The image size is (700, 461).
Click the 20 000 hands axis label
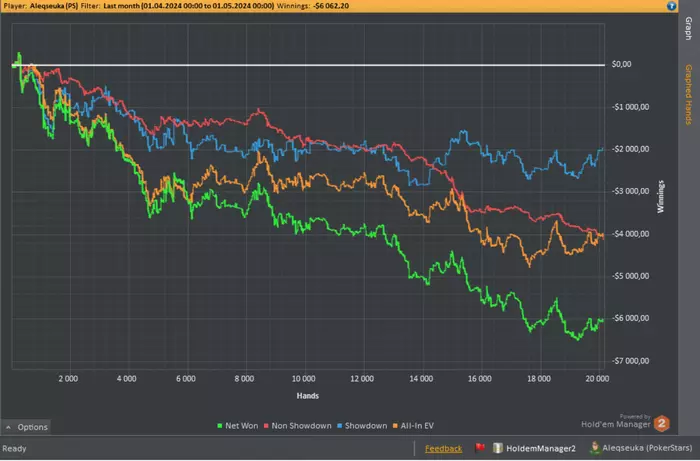click(x=597, y=378)
